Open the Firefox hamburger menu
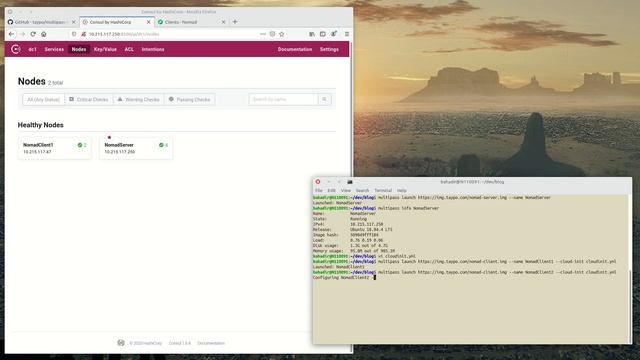Image resolution: width=640 pixels, height=360 pixels. tap(347, 34)
